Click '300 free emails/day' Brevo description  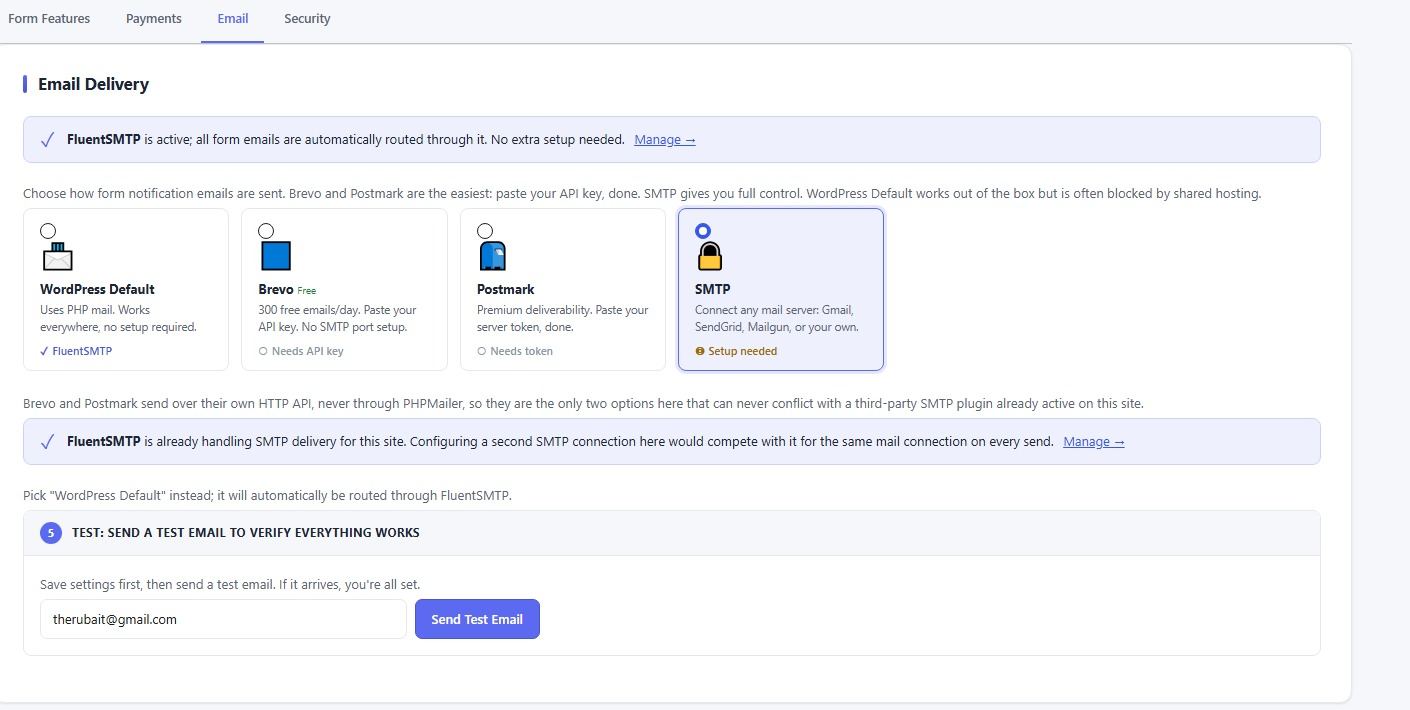point(337,318)
